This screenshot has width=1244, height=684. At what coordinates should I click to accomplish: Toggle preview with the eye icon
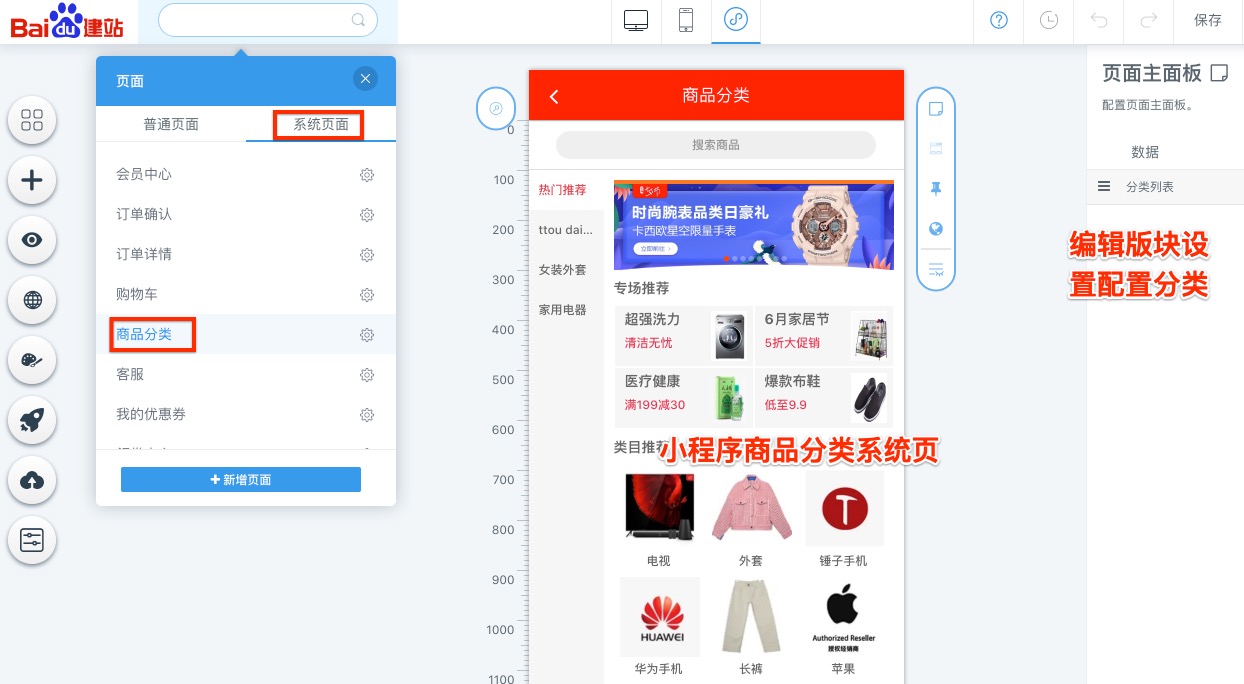point(32,240)
